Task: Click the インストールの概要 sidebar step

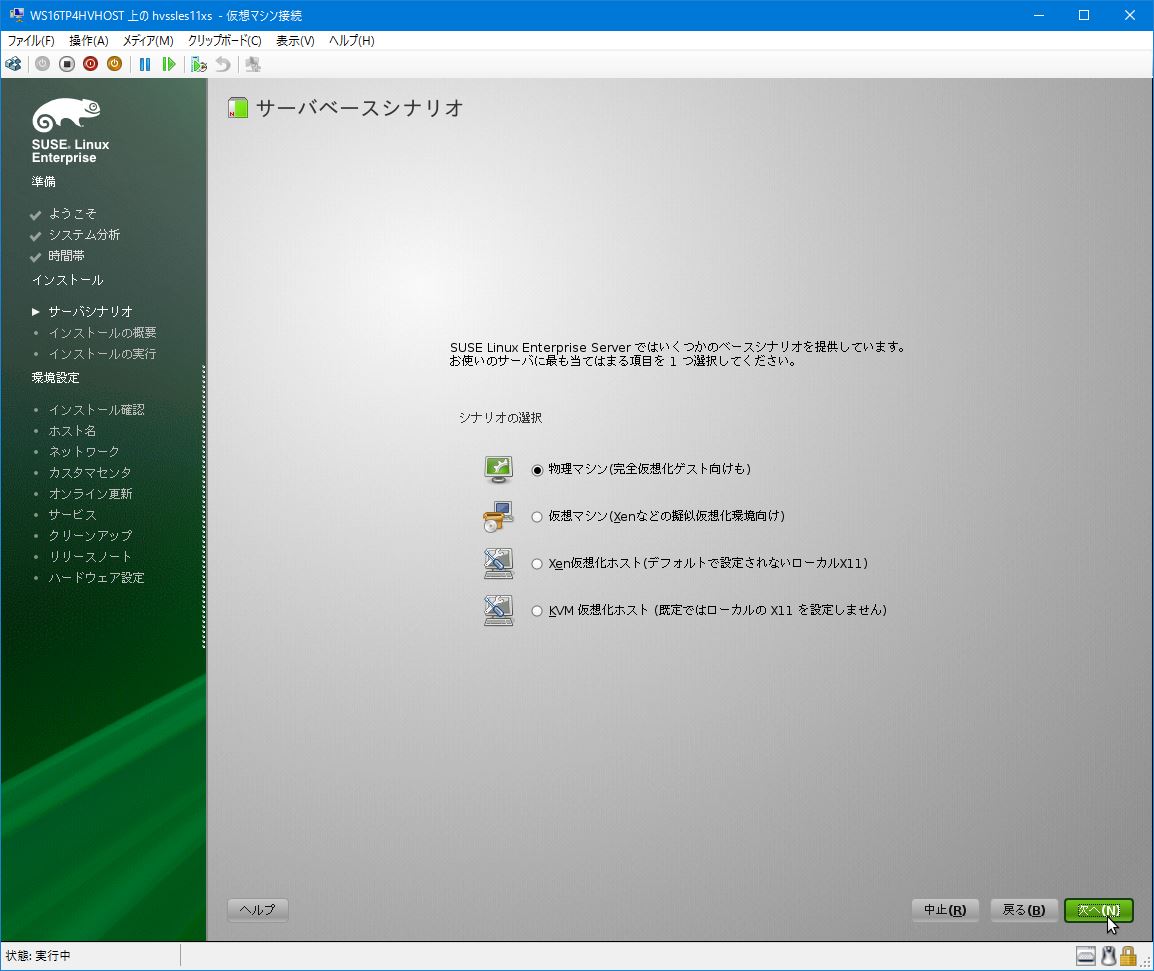Action: pos(102,333)
